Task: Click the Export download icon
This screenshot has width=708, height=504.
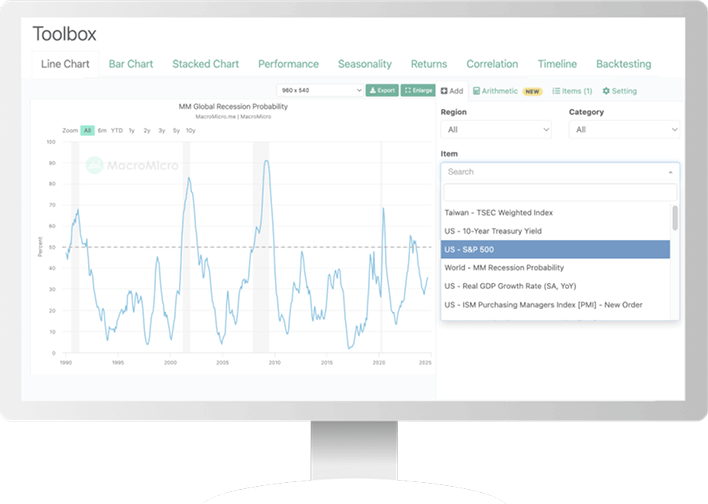Action: click(373, 90)
